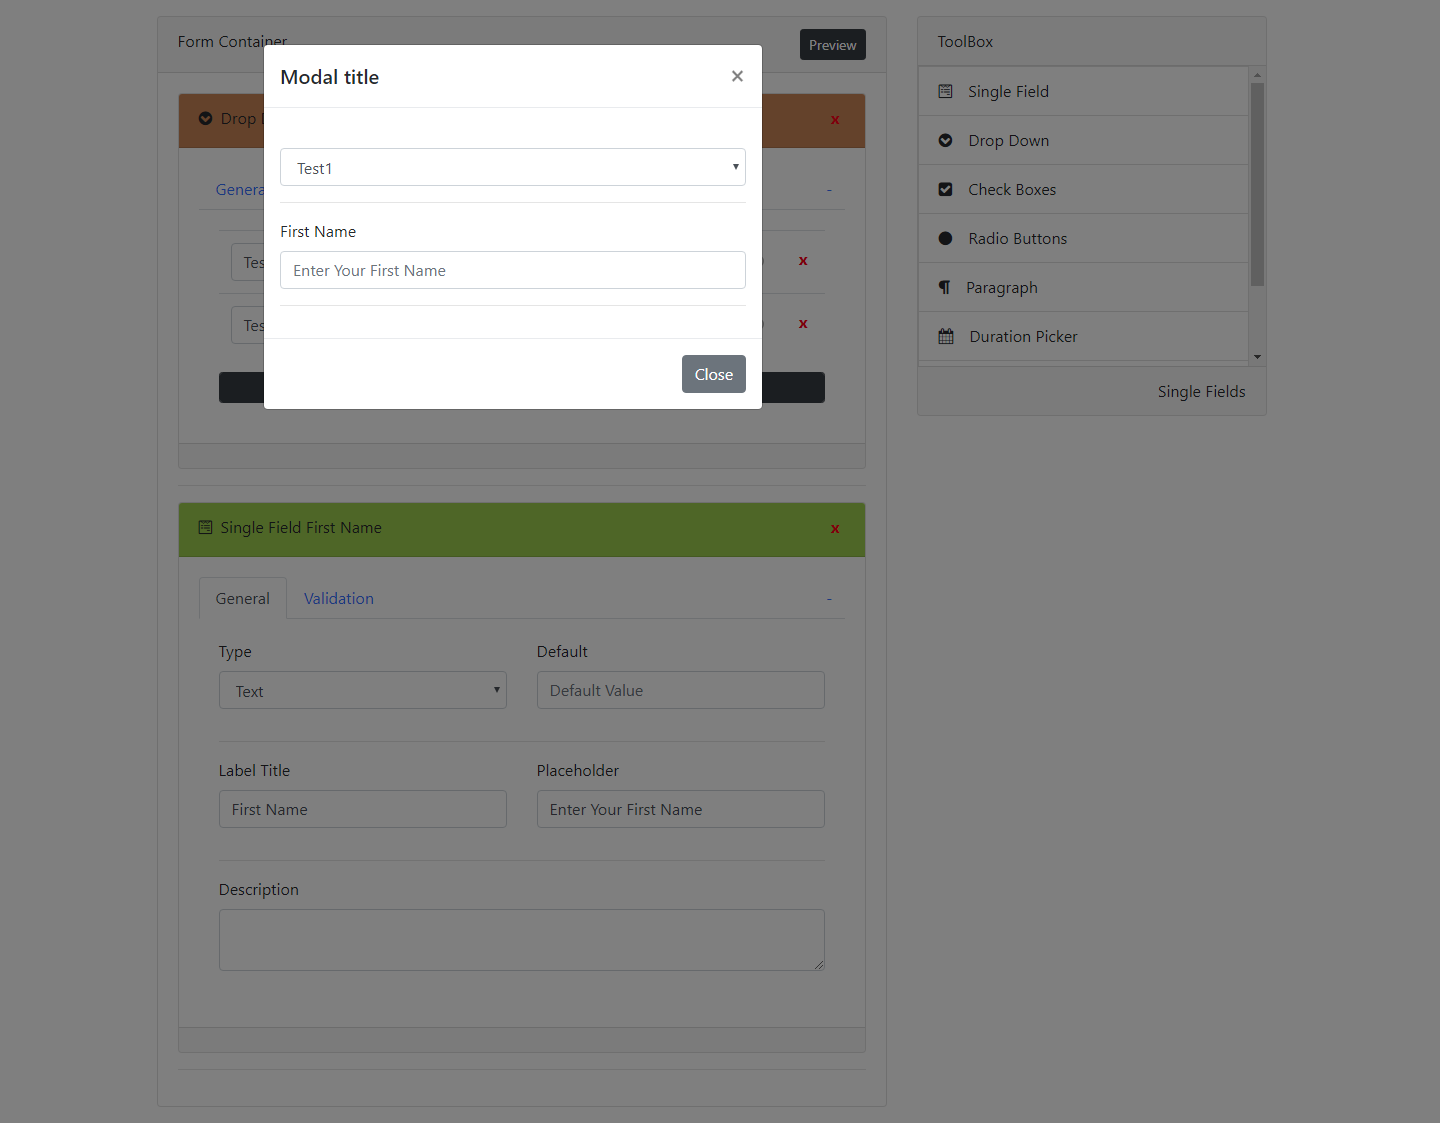Click the Description label
The image size is (1440, 1123).
[x=259, y=889]
